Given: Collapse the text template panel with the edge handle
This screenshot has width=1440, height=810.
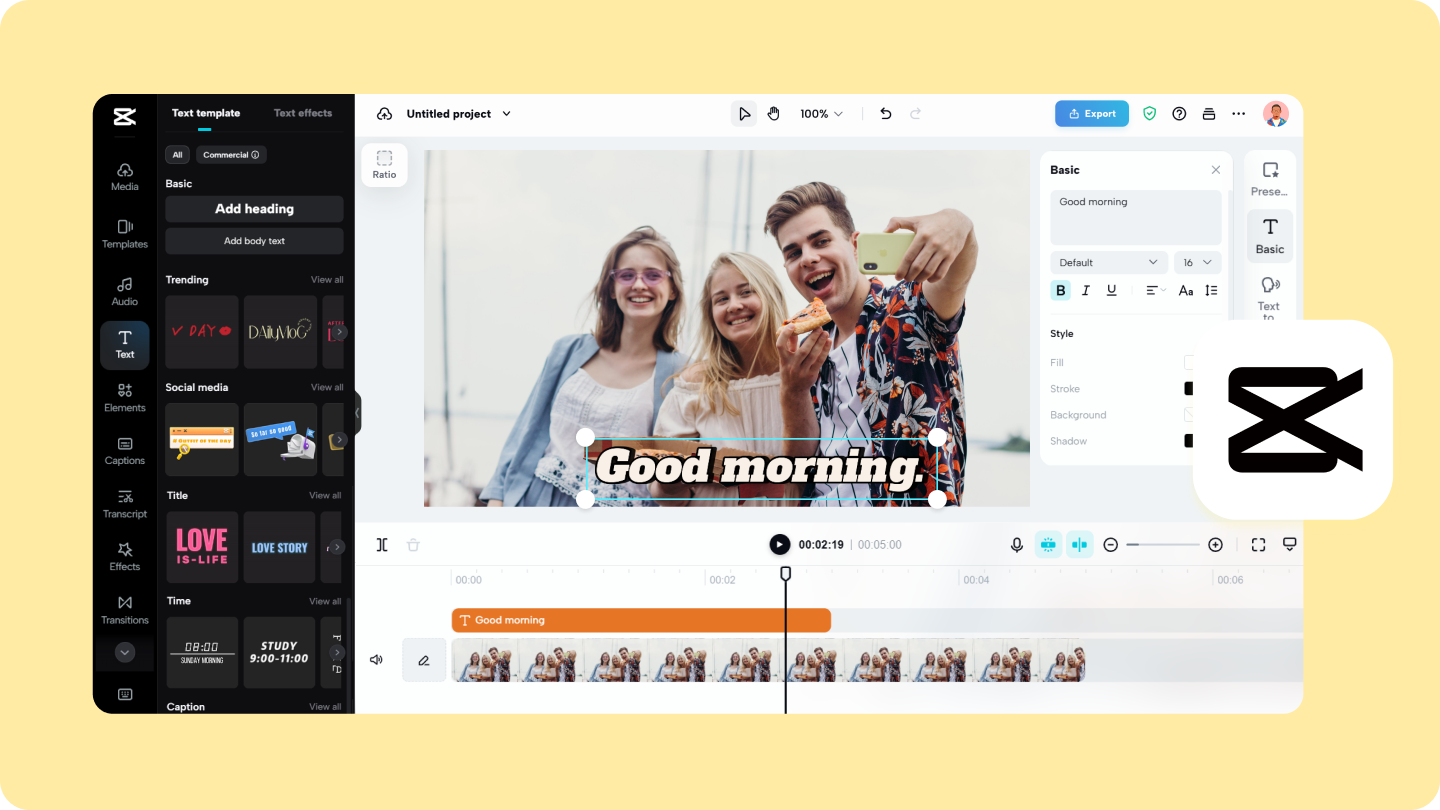Looking at the screenshot, I should pyautogui.click(x=357, y=412).
